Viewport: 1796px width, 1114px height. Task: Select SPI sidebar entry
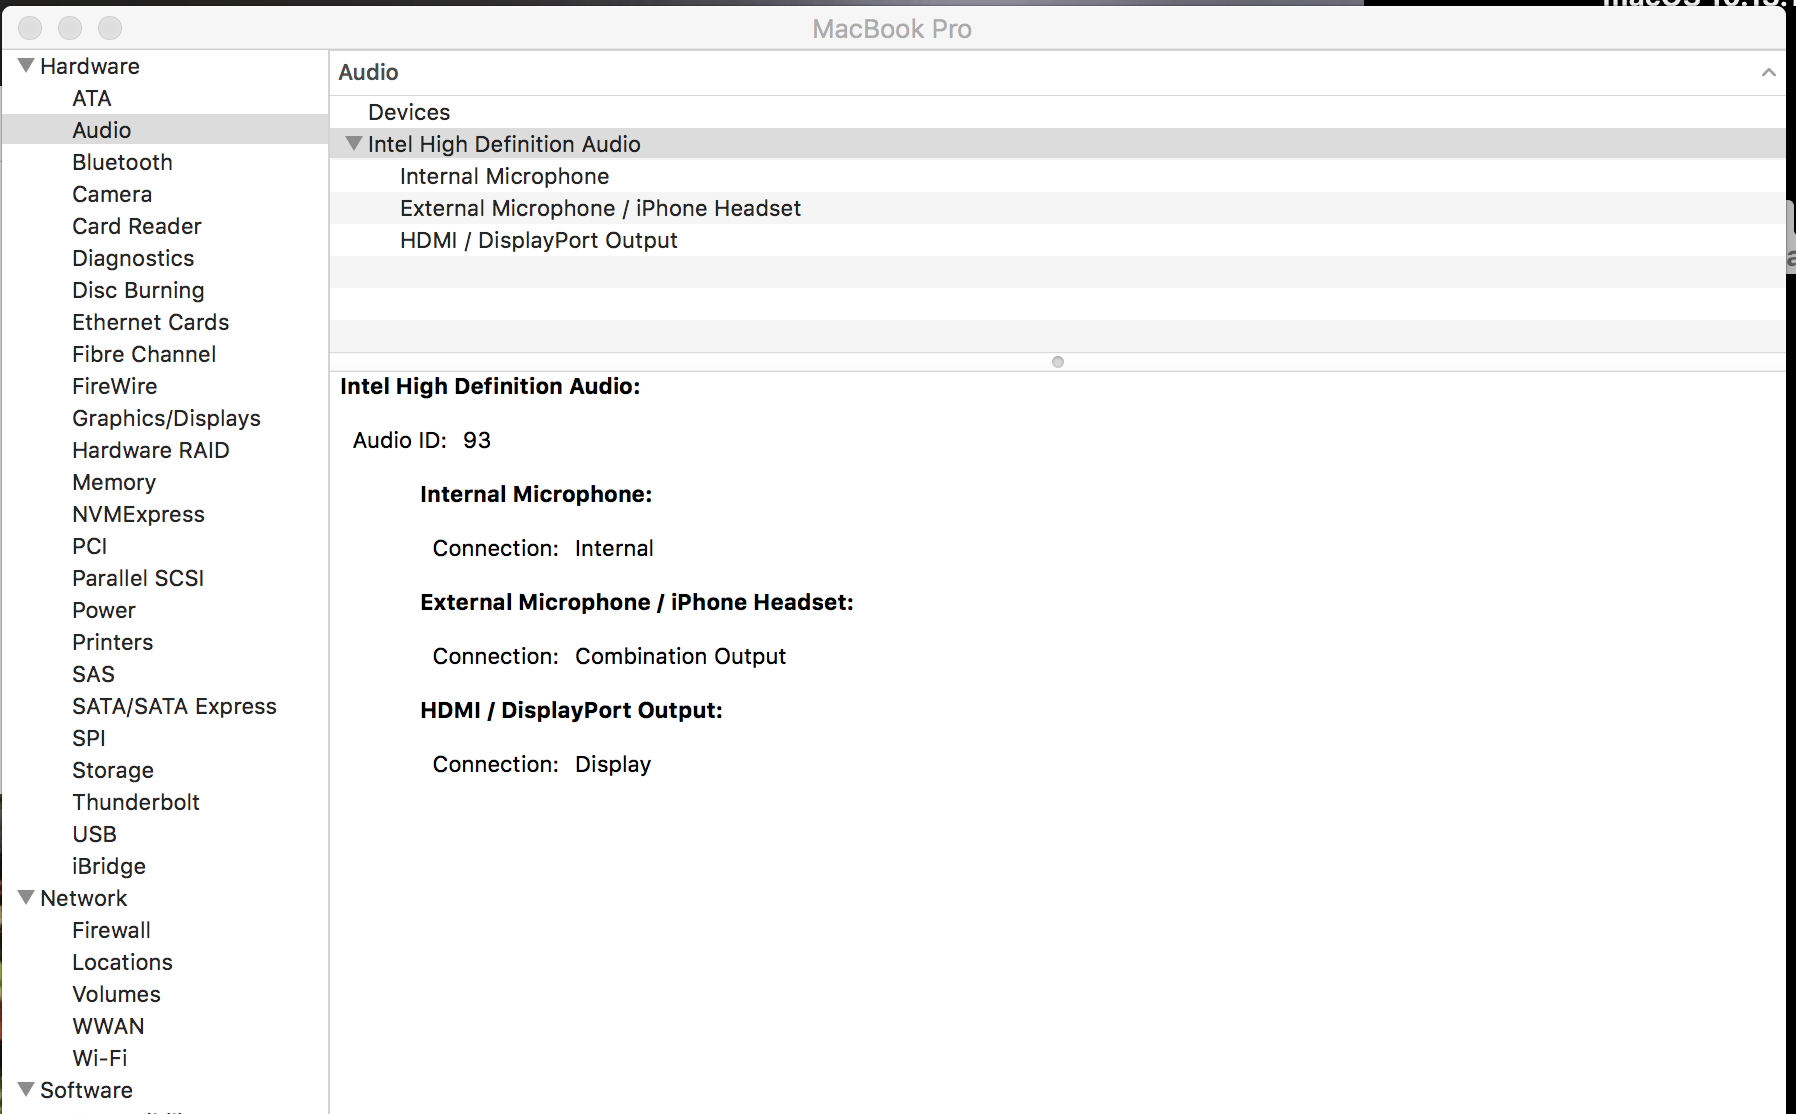click(x=88, y=738)
